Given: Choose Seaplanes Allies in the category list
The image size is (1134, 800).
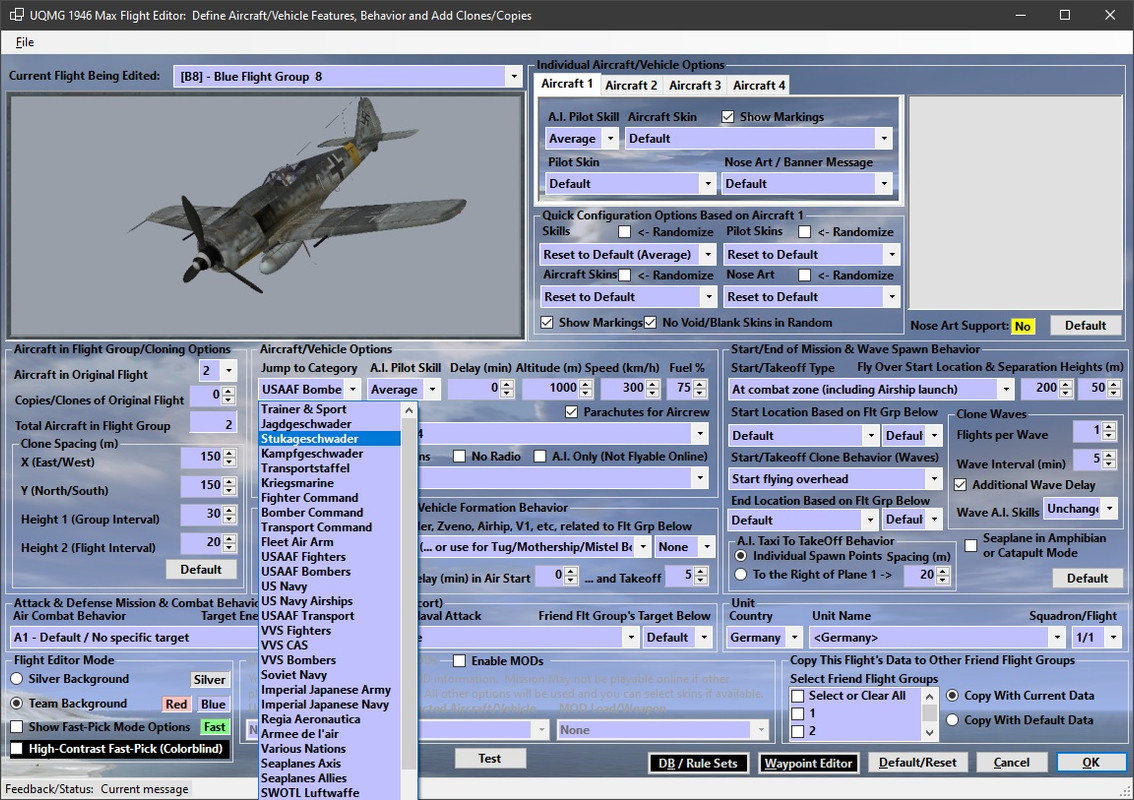Looking at the screenshot, I should 329,778.
